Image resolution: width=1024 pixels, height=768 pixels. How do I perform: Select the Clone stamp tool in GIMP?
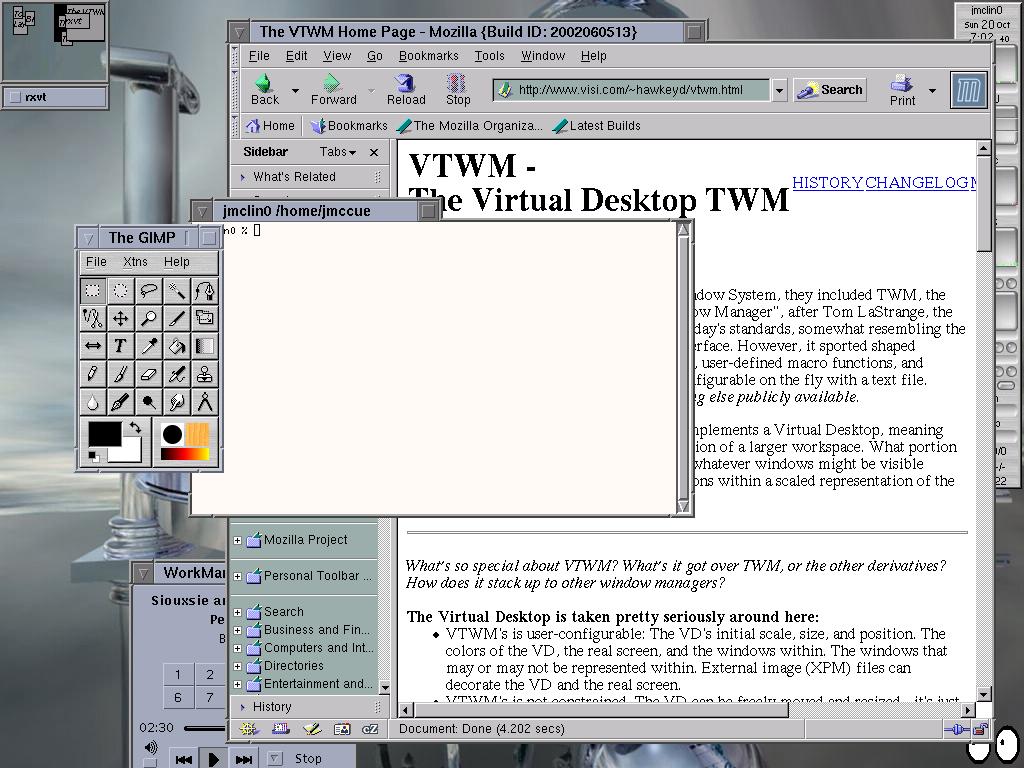click(204, 374)
